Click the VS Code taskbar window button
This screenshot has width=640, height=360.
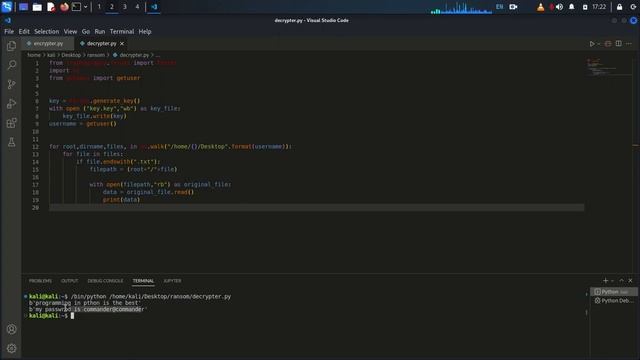[x=154, y=7]
